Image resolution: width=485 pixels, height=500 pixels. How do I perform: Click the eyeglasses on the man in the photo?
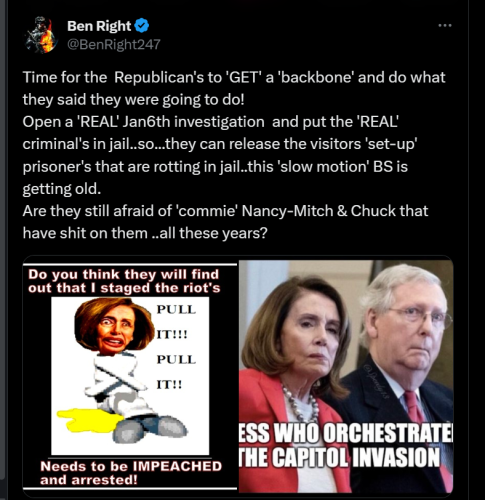tap(420, 315)
